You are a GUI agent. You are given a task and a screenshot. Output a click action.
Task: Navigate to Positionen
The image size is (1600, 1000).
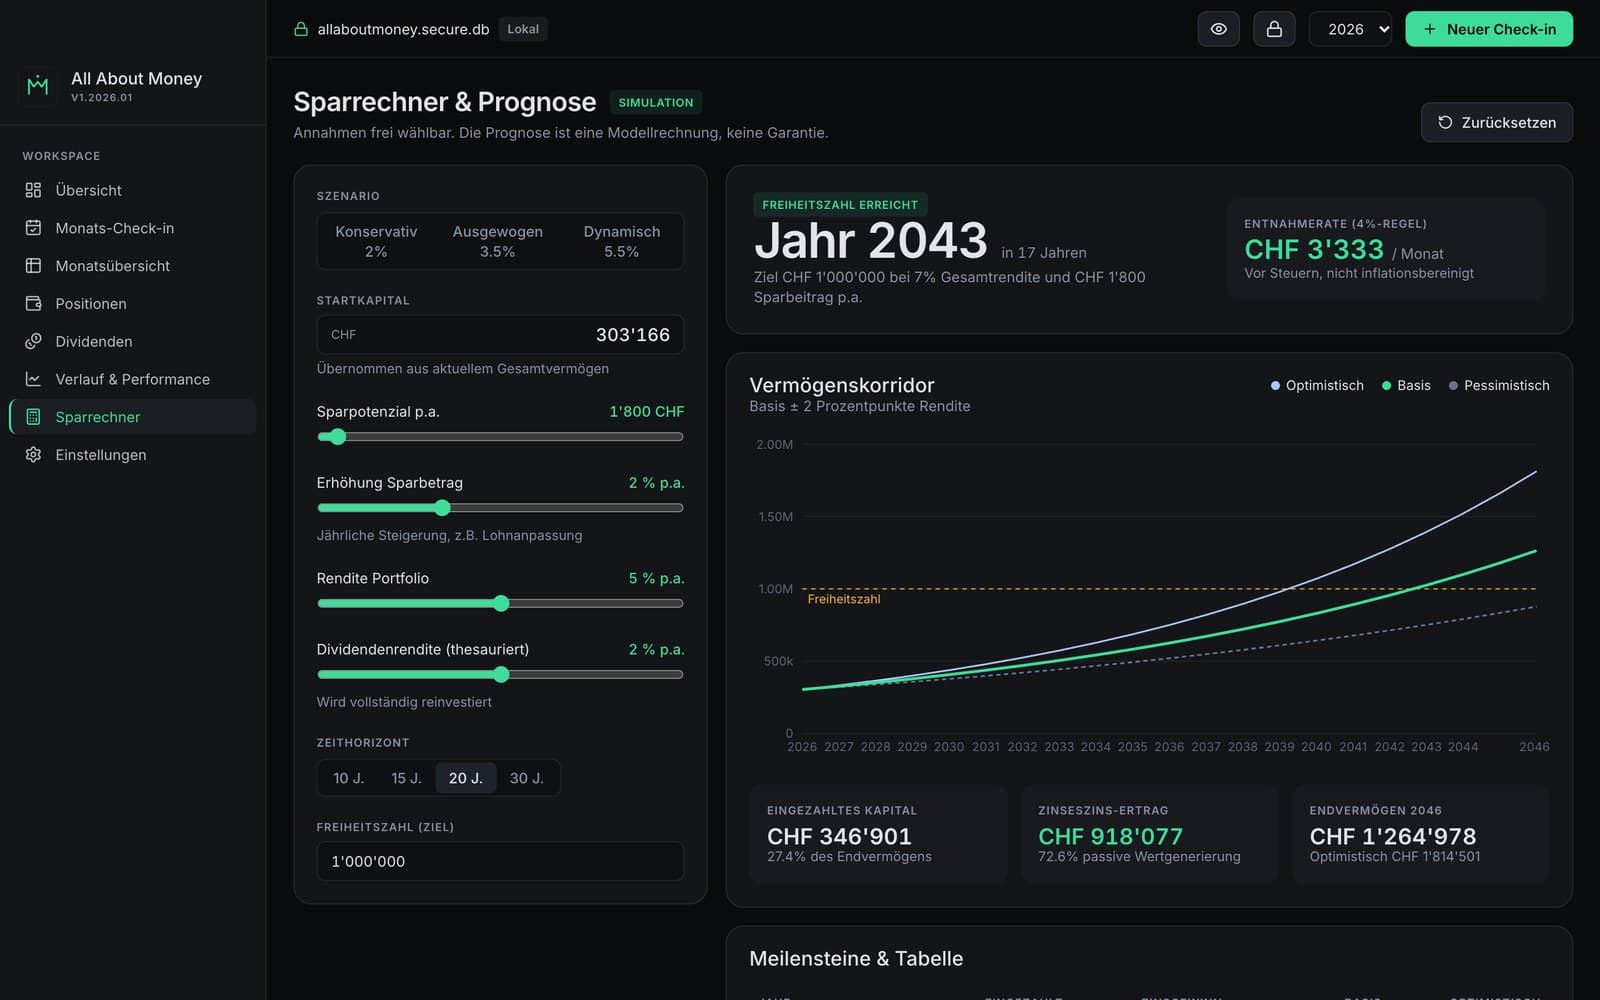point(132,303)
